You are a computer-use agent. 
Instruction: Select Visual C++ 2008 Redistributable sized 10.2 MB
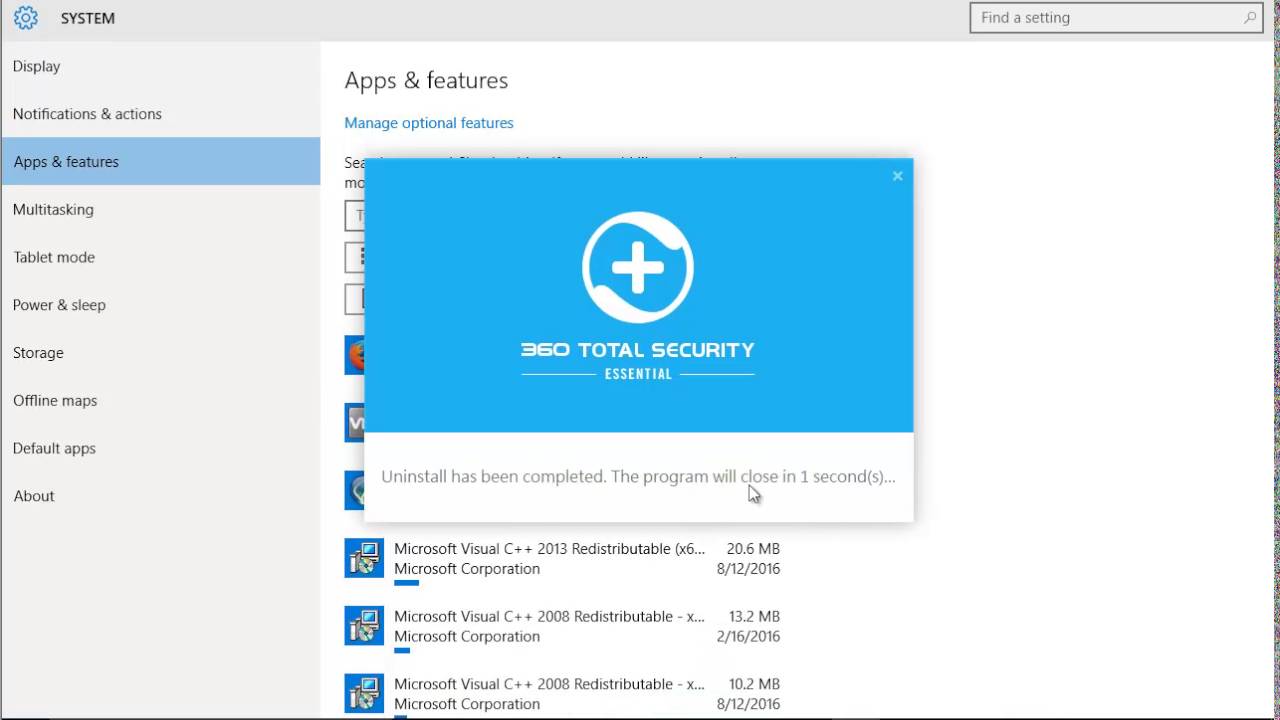tap(563, 694)
